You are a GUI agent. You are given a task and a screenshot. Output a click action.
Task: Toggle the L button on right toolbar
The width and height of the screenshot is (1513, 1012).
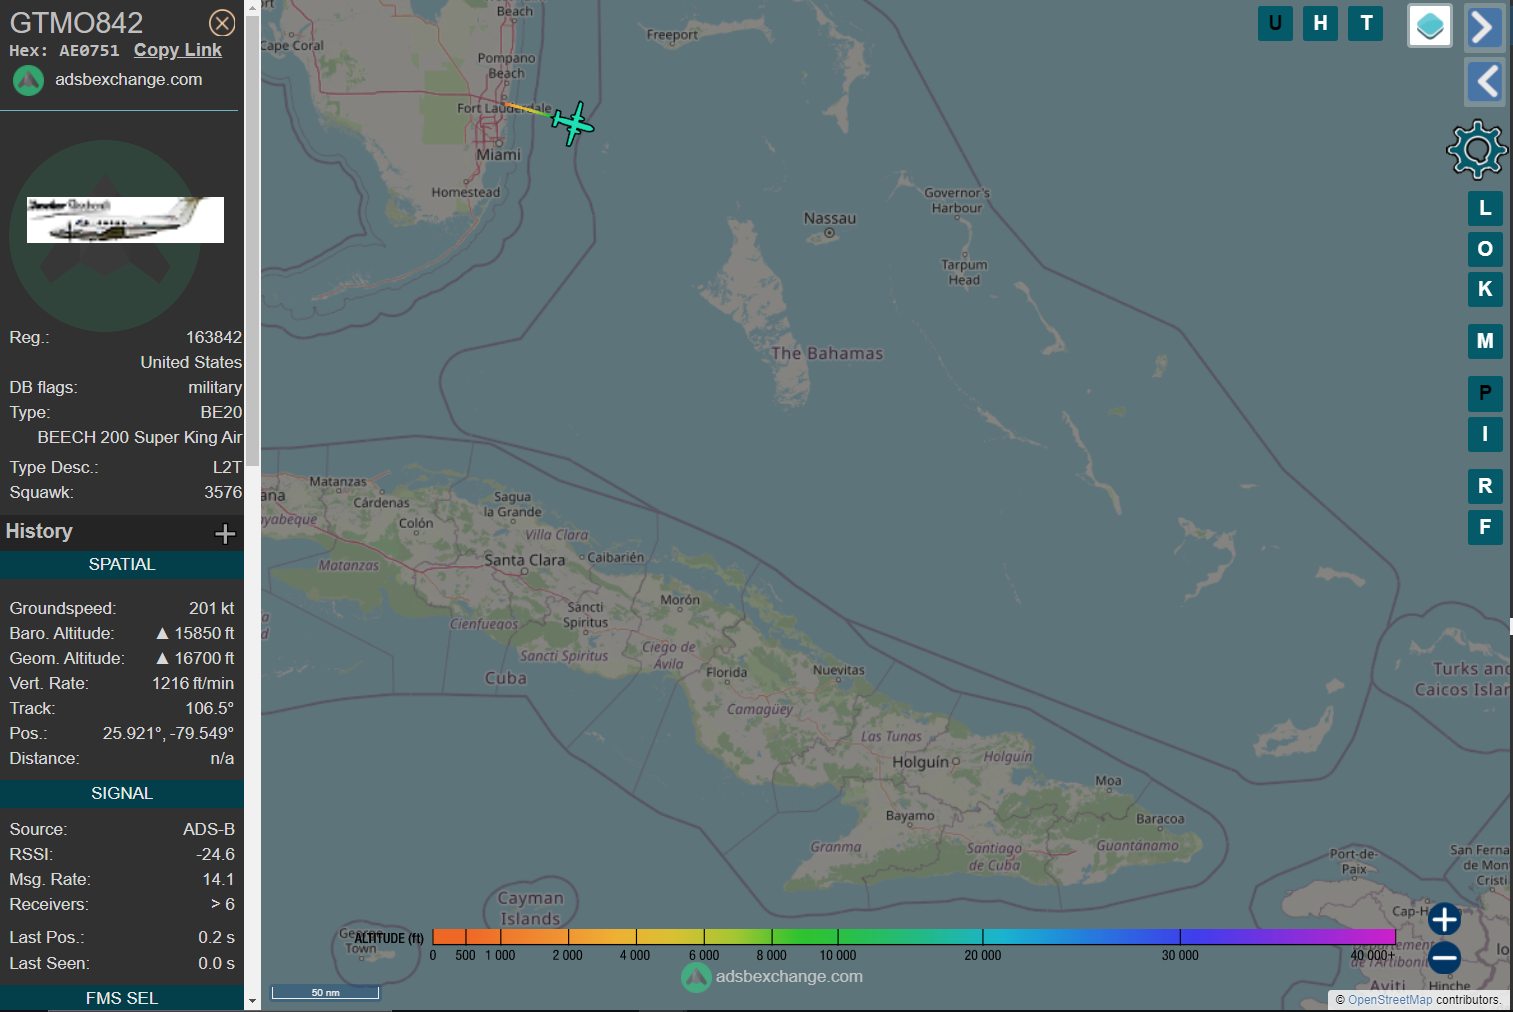click(x=1485, y=208)
